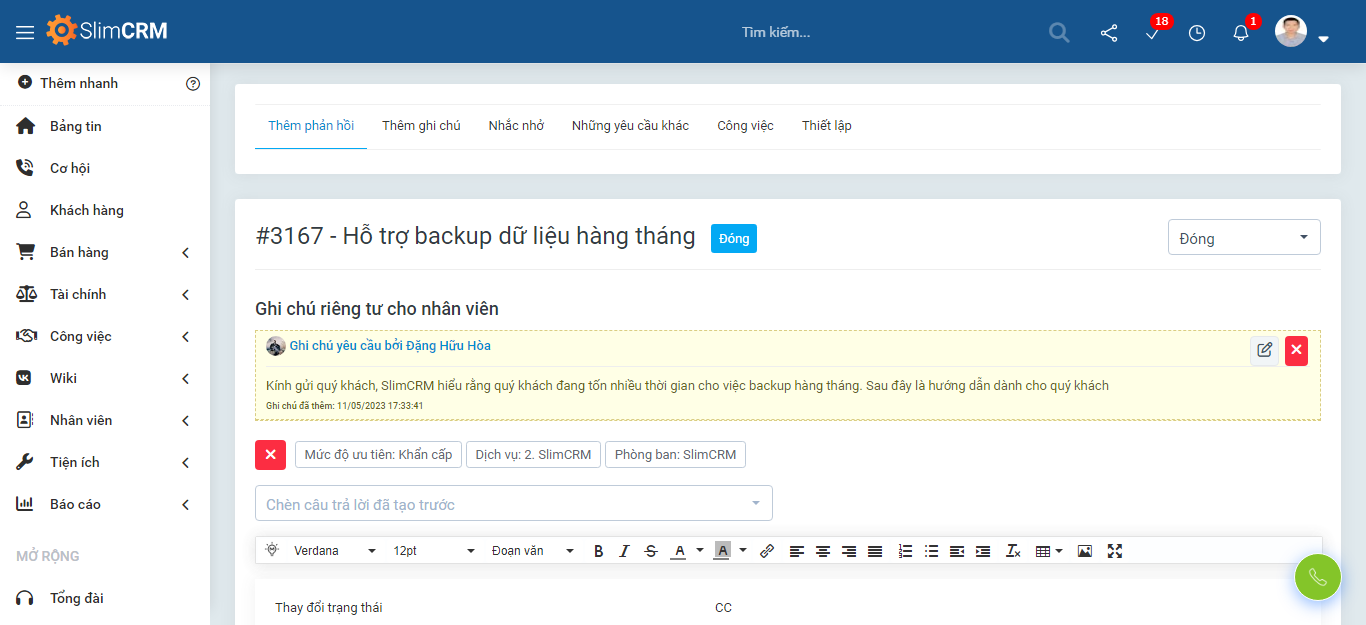This screenshot has height=625, width=1366.
Task: Insert an image in the editor
Action: pyautogui.click(x=1085, y=551)
